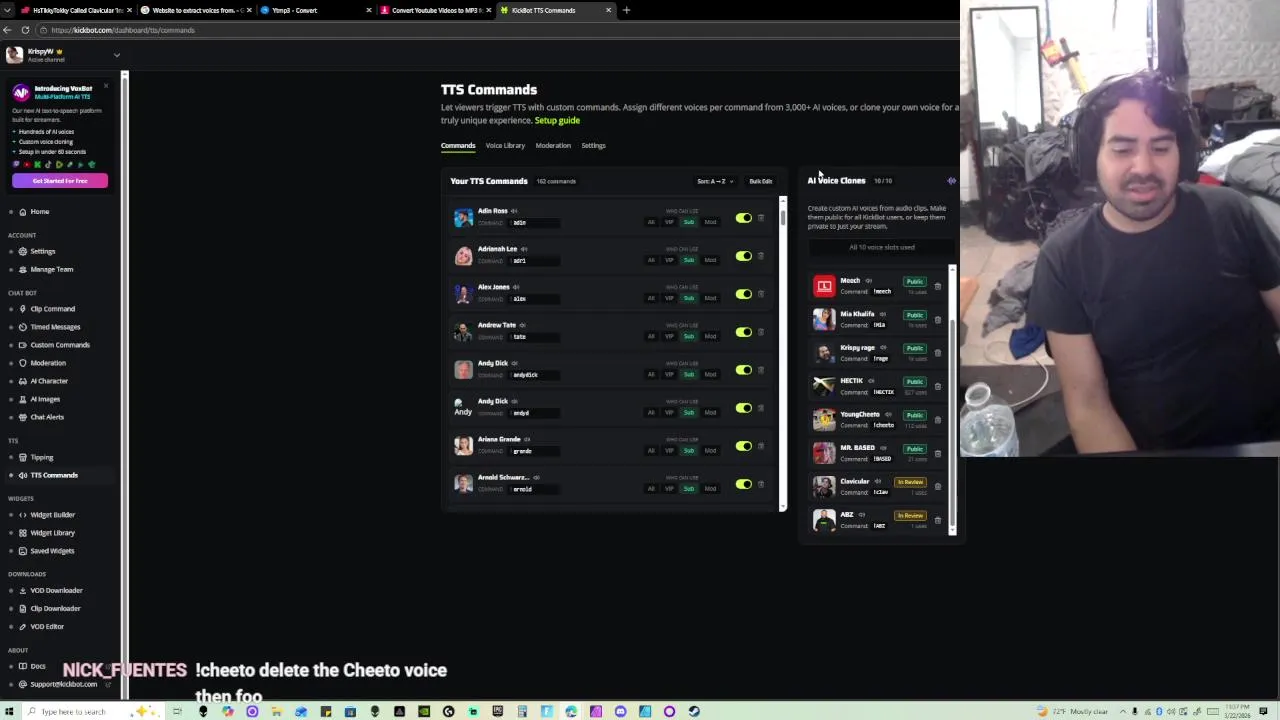Screen dimensions: 1280x720
Task: Switch to the Voice Library tab
Action: [505, 146]
